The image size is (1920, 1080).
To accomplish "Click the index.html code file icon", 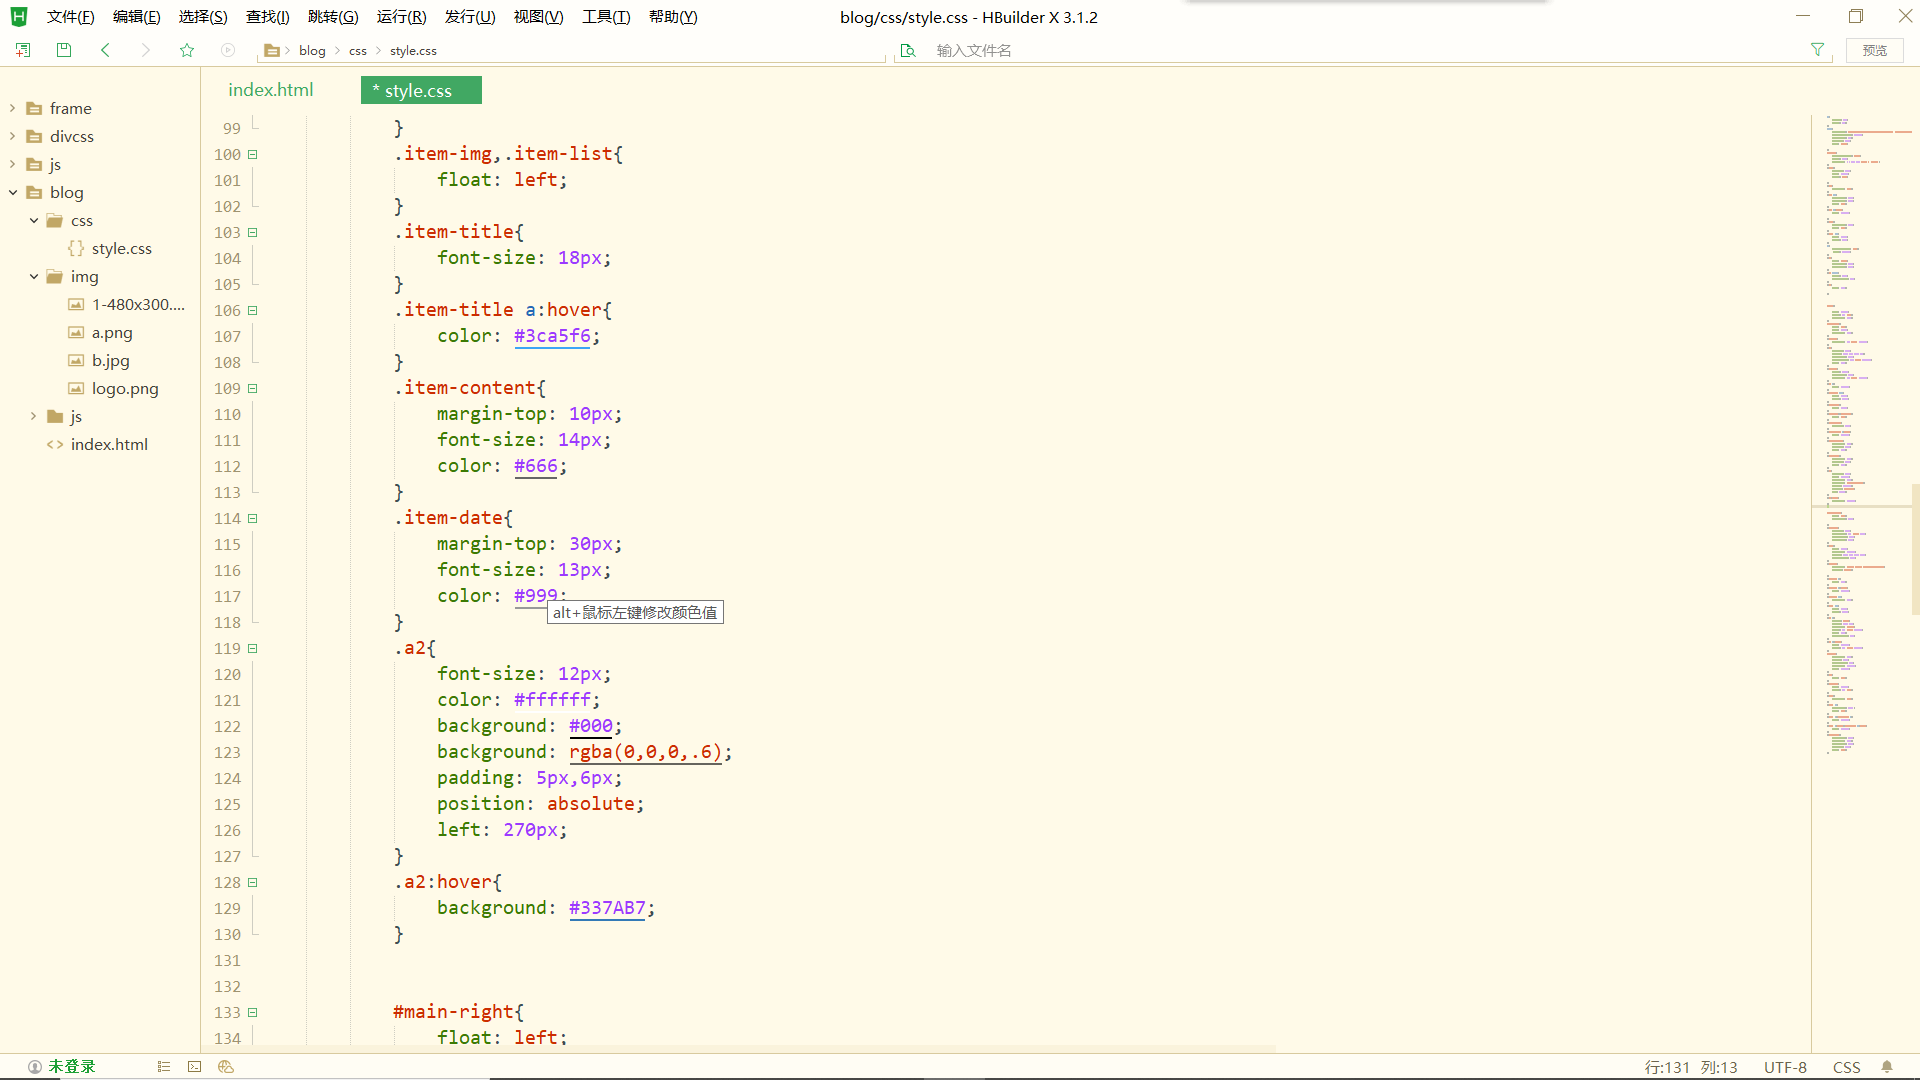I will coord(55,444).
